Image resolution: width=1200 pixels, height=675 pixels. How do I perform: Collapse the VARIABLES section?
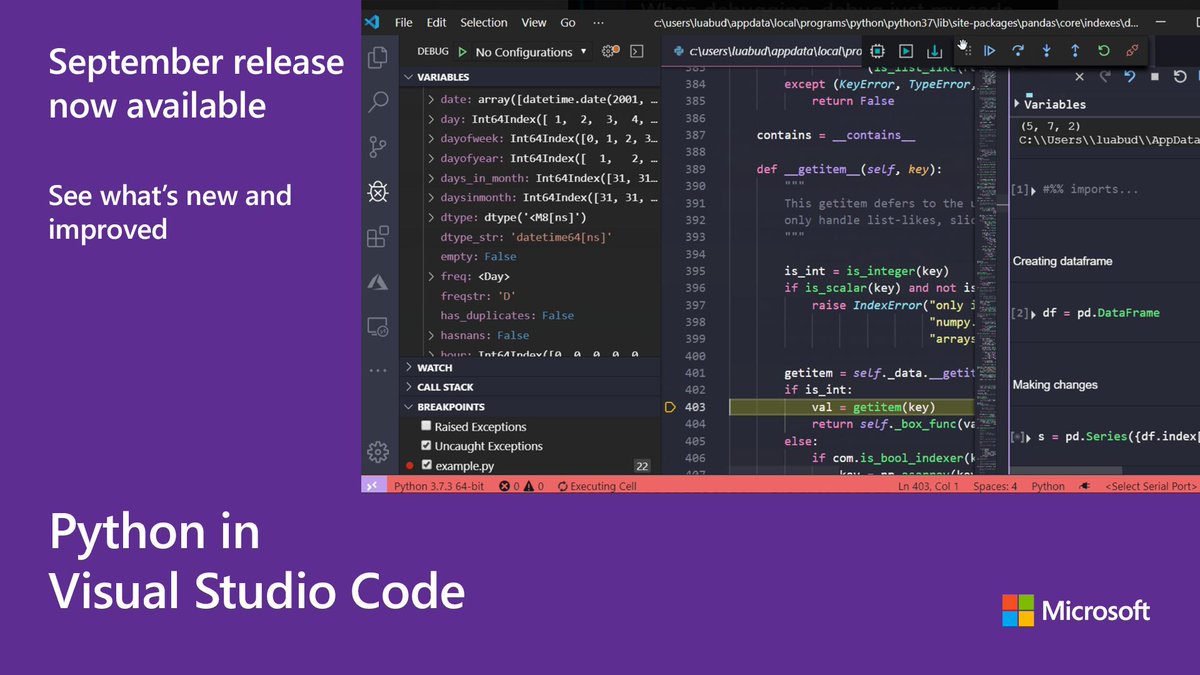[x=530, y=77]
